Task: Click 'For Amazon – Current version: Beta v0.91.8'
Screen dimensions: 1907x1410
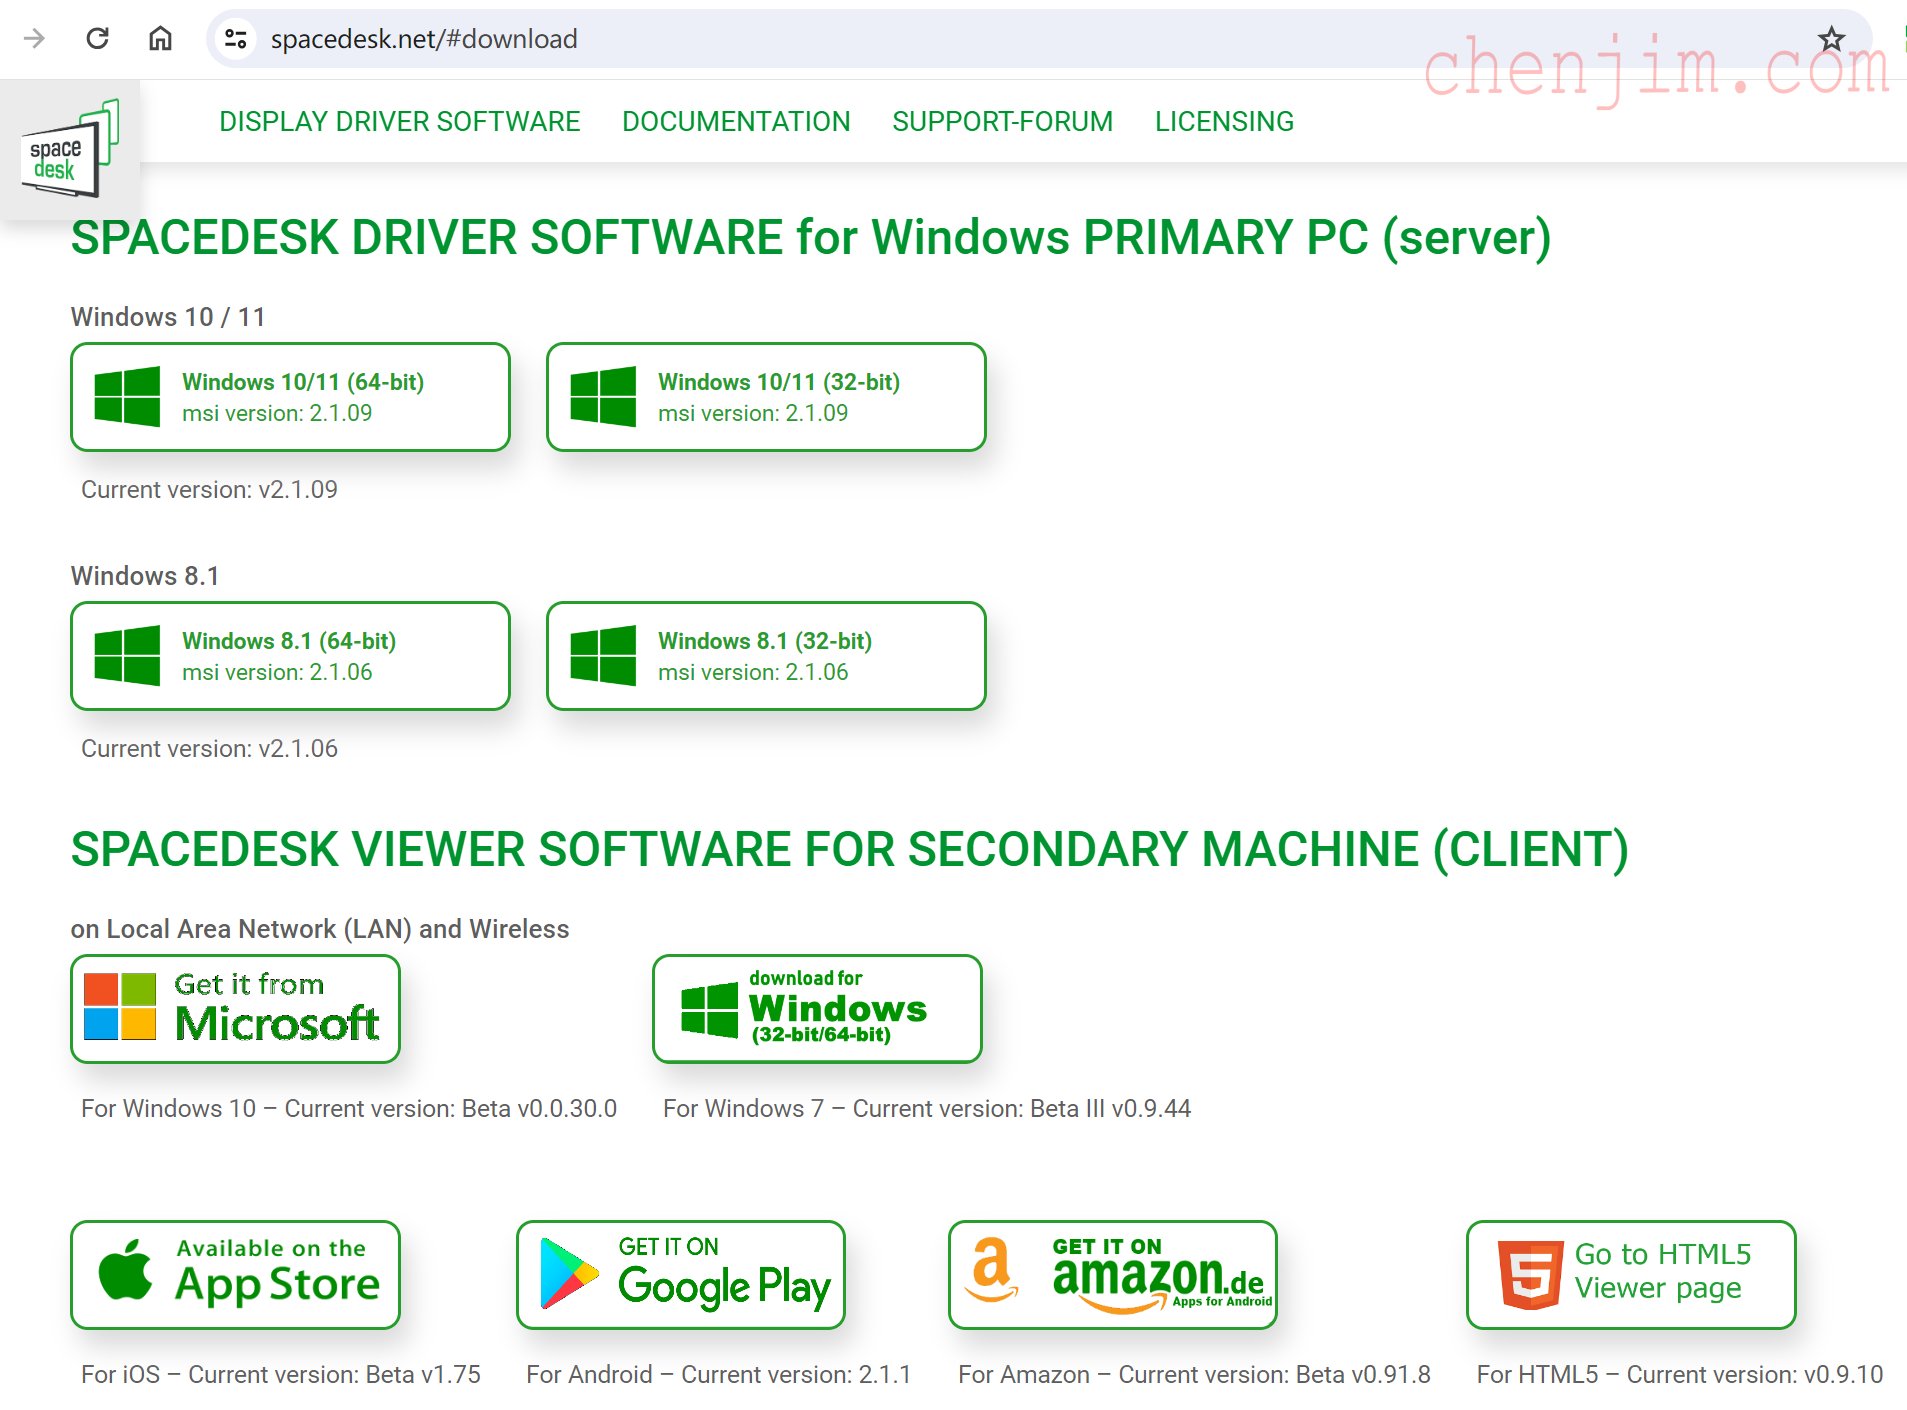Action: pyautogui.click(x=1194, y=1375)
